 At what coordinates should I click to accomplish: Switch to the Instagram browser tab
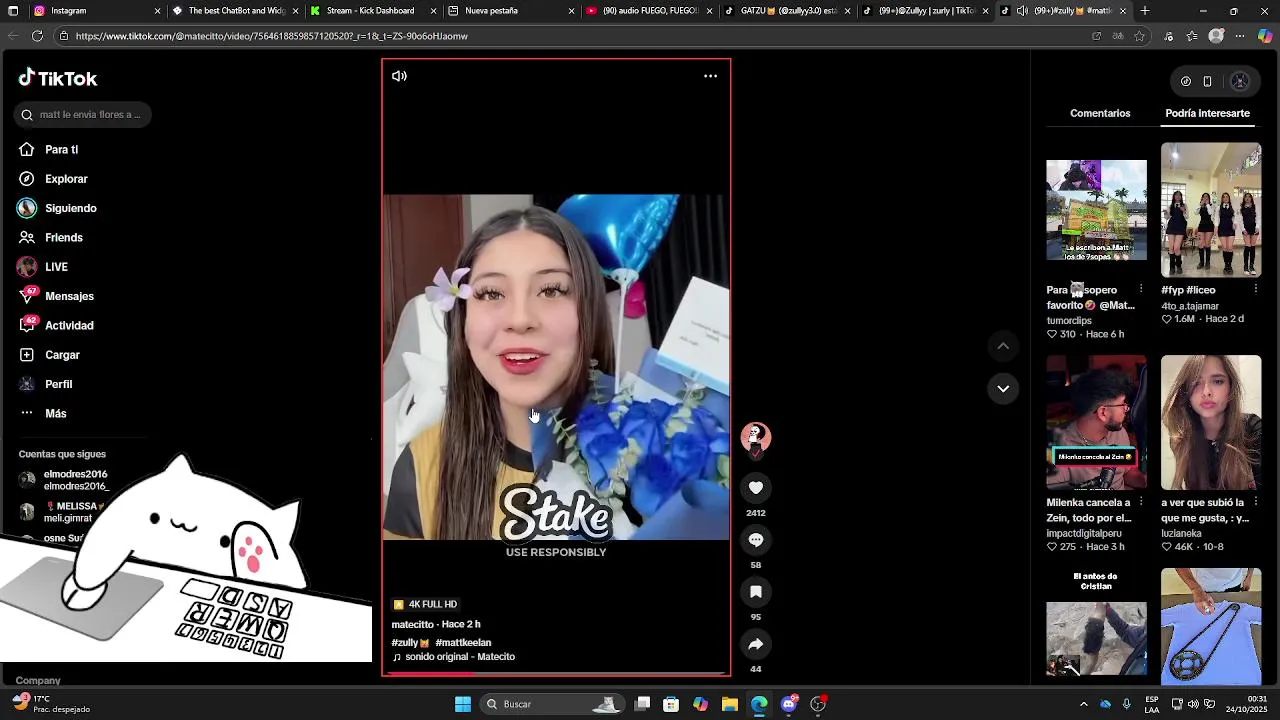click(90, 11)
